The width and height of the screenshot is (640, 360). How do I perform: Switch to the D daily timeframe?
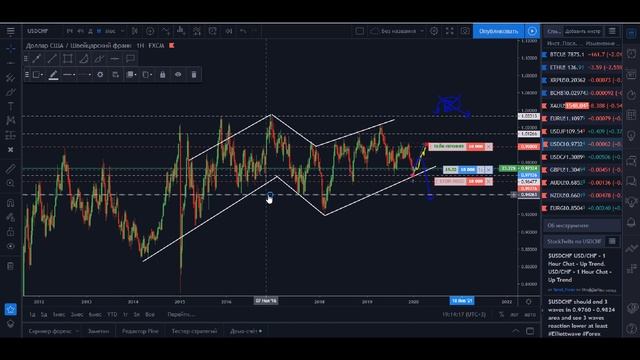(90, 31)
